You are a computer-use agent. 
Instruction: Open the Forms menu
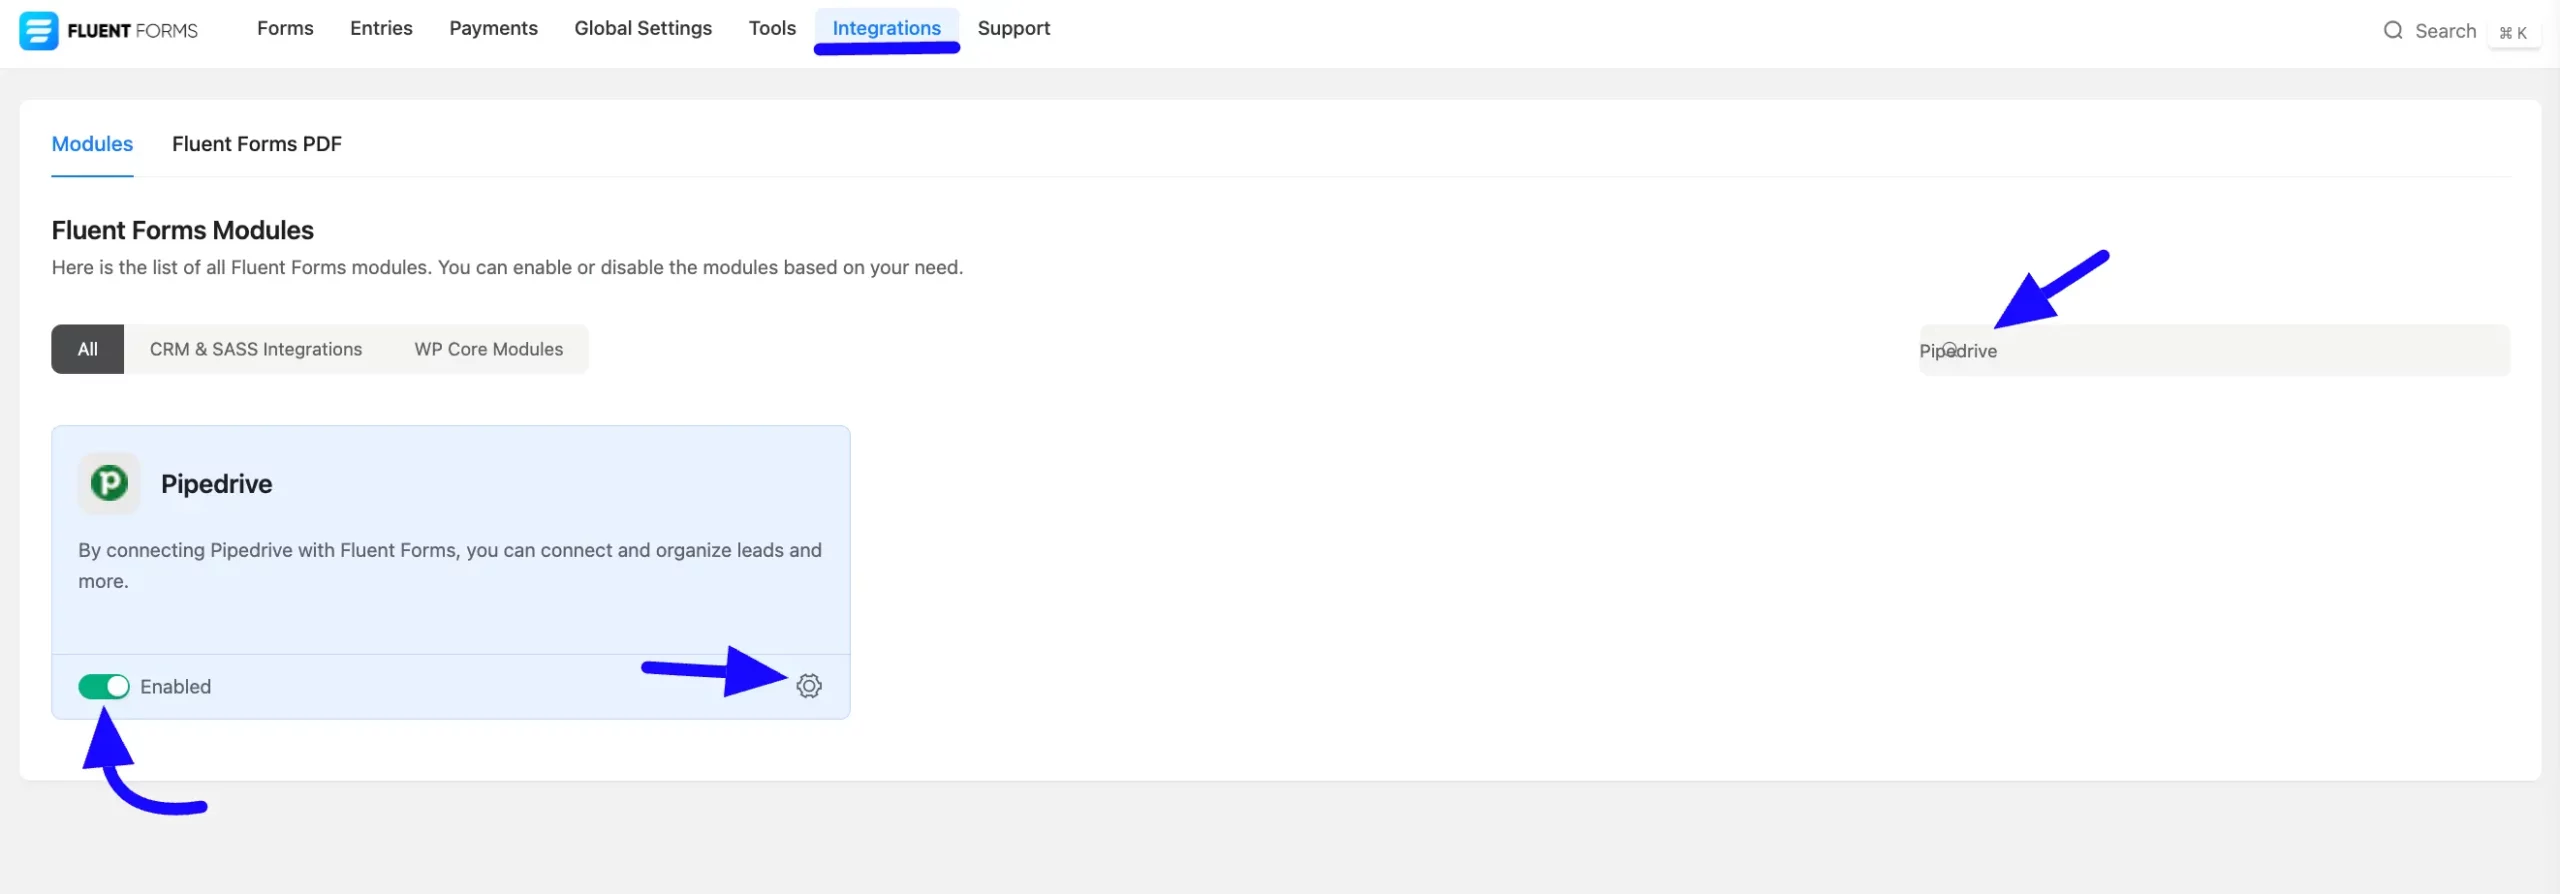coord(285,29)
